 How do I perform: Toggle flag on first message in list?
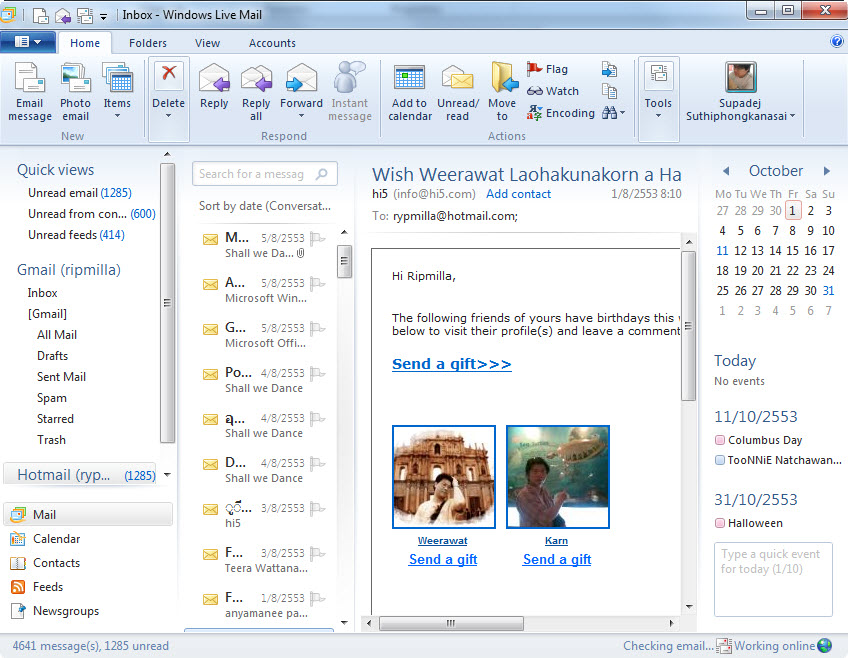tap(317, 238)
